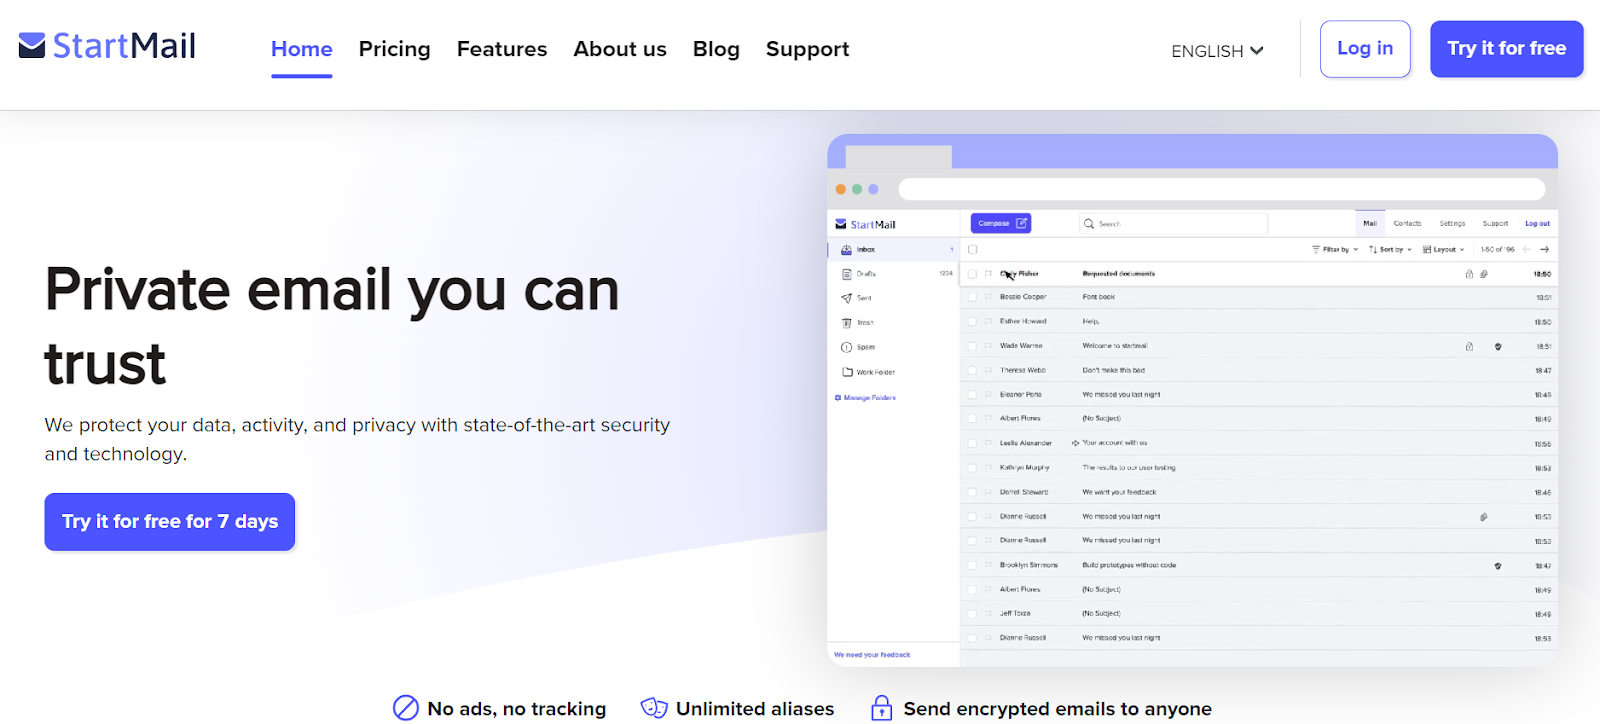
Task: Click the attachment icon on Requested documents row
Action: coord(1484,274)
